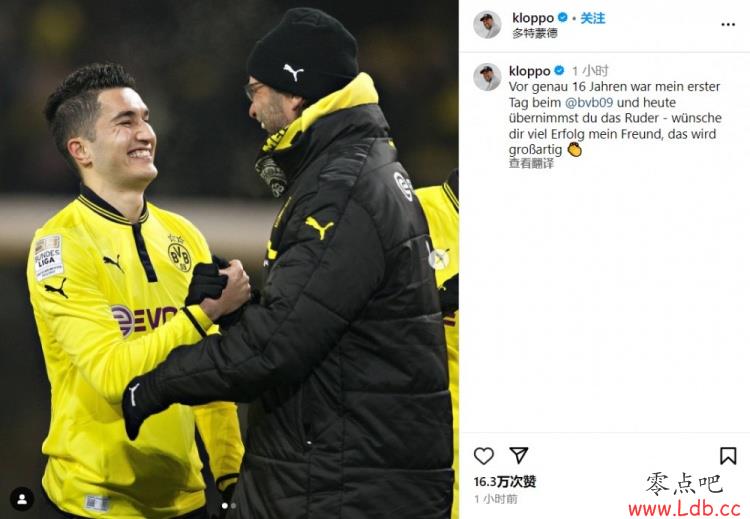Screen dimensions: 750x519
Task: Click the verified badge in post header
Action: (563, 18)
